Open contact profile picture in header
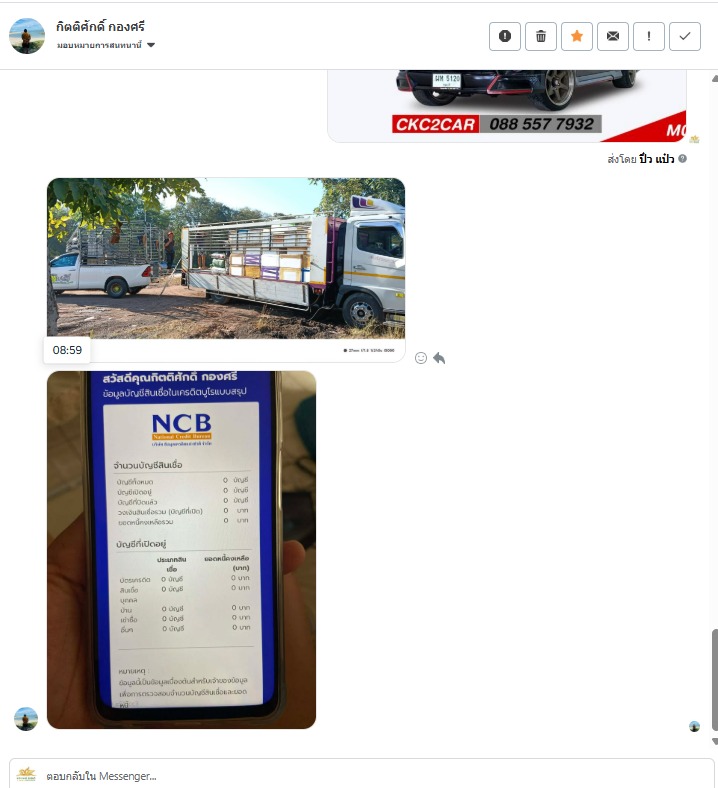Image resolution: width=718 pixels, height=788 pixels. point(27,36)
